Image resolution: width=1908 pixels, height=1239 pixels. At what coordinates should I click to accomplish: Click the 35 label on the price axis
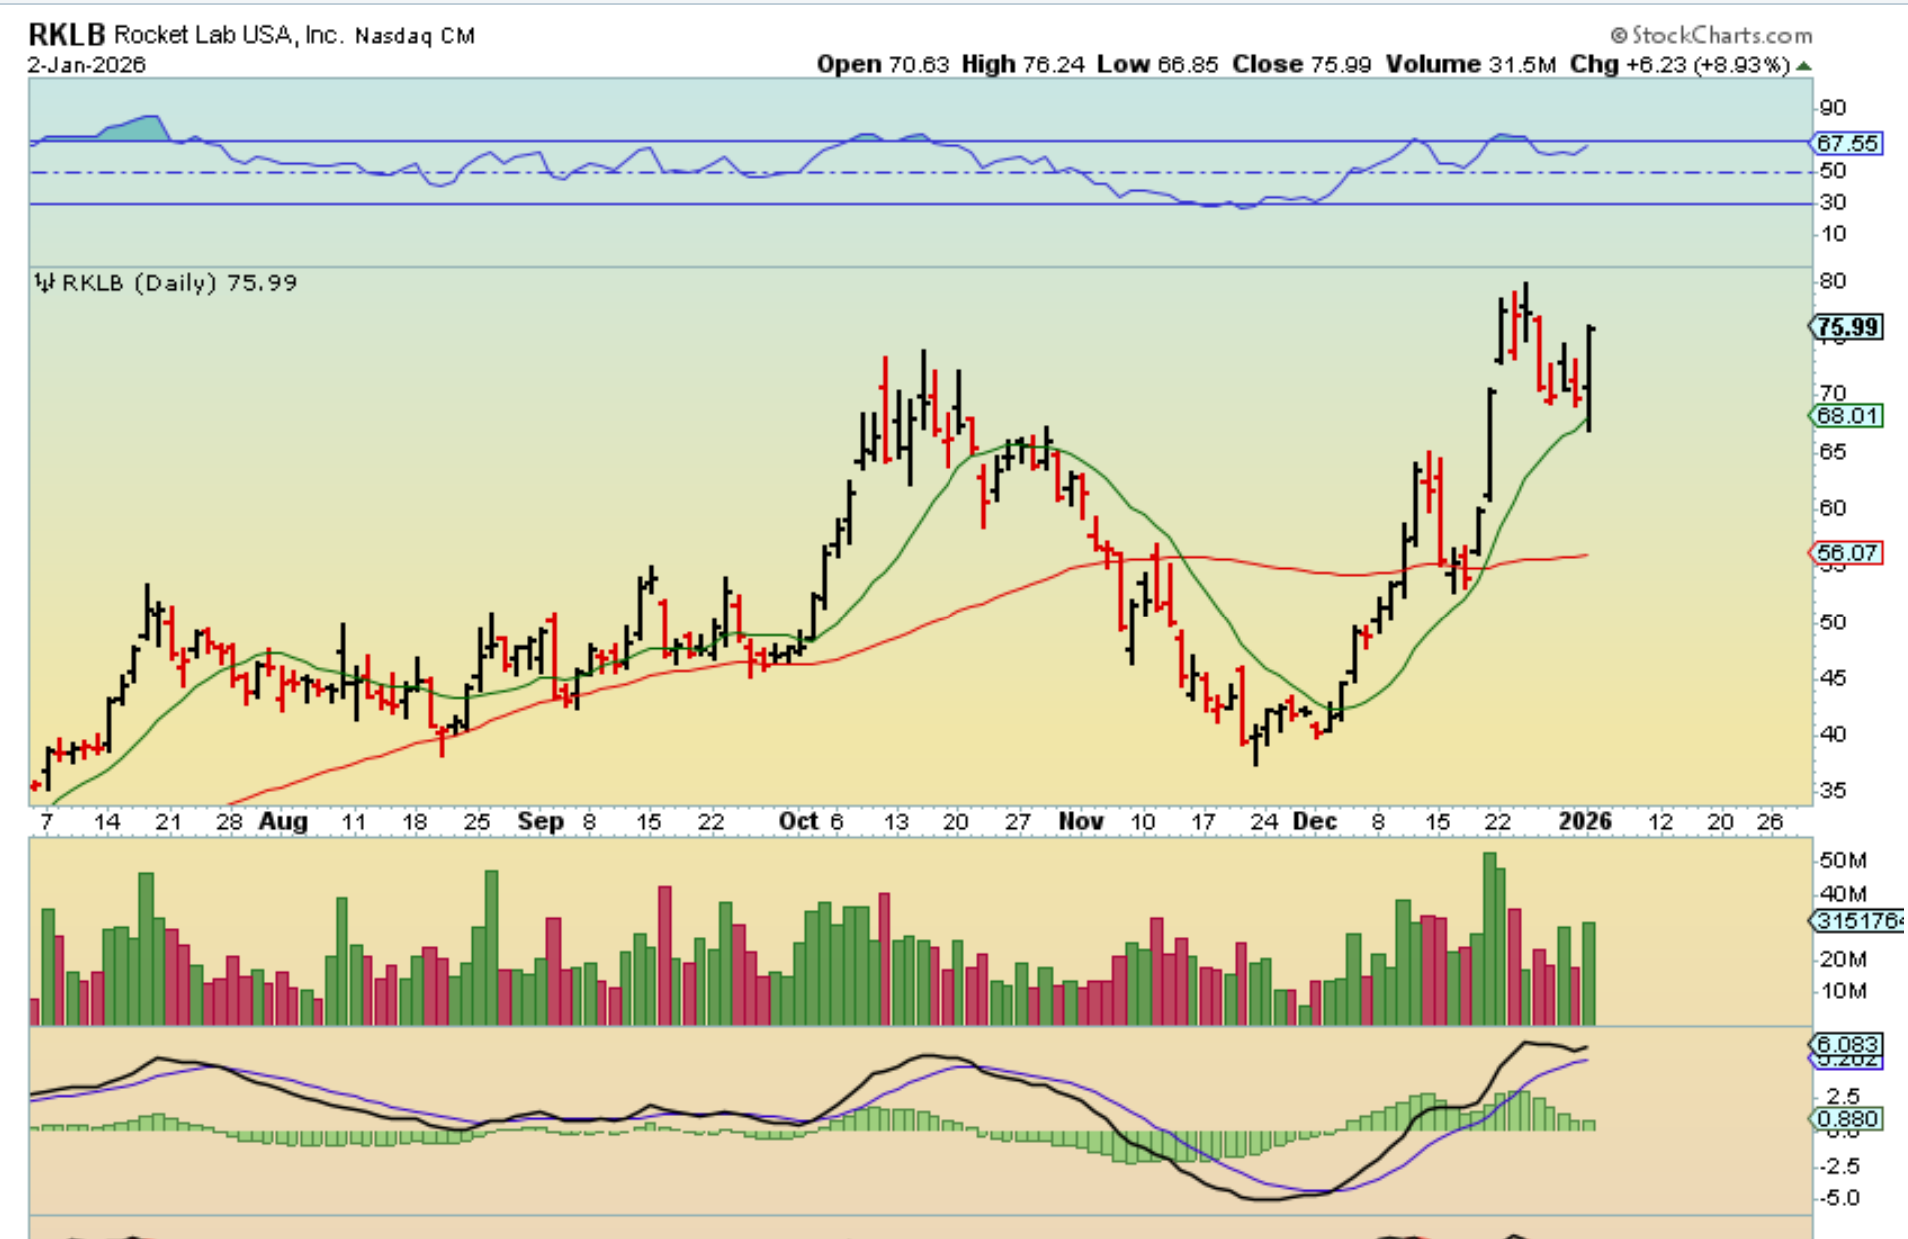[1832, 791]
